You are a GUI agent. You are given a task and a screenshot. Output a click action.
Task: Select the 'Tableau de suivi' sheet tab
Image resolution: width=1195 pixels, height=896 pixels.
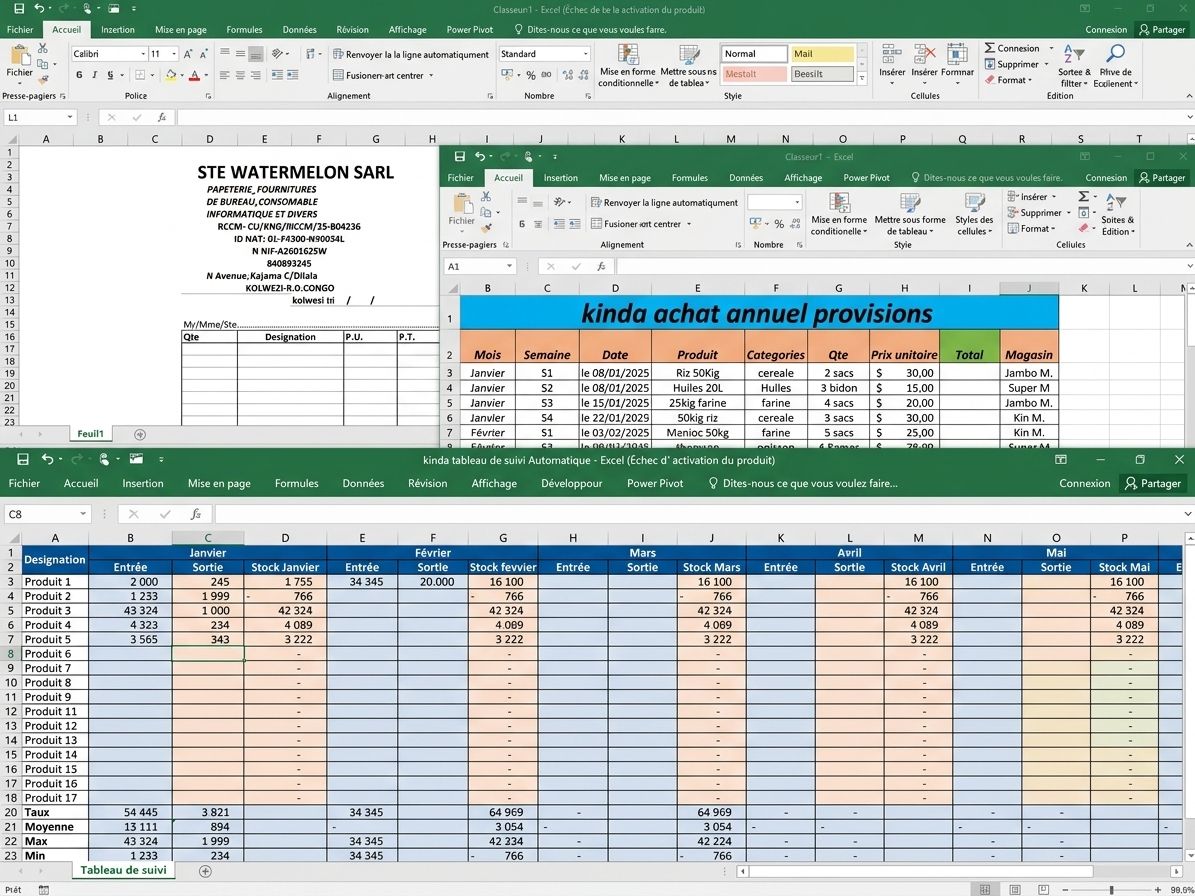coord(123,869)
